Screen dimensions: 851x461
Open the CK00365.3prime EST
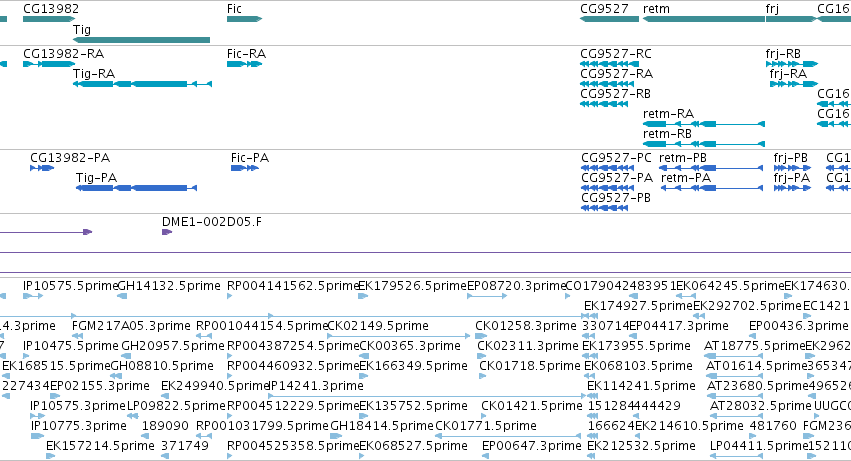pos(364,356)
